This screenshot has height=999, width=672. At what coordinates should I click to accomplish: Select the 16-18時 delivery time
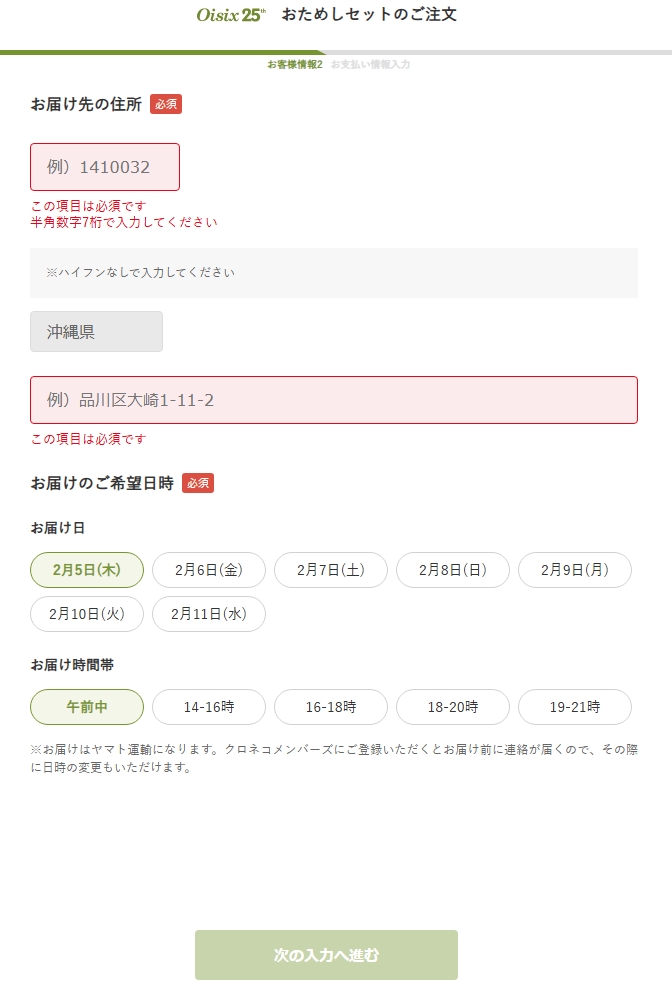pos(331,707)
